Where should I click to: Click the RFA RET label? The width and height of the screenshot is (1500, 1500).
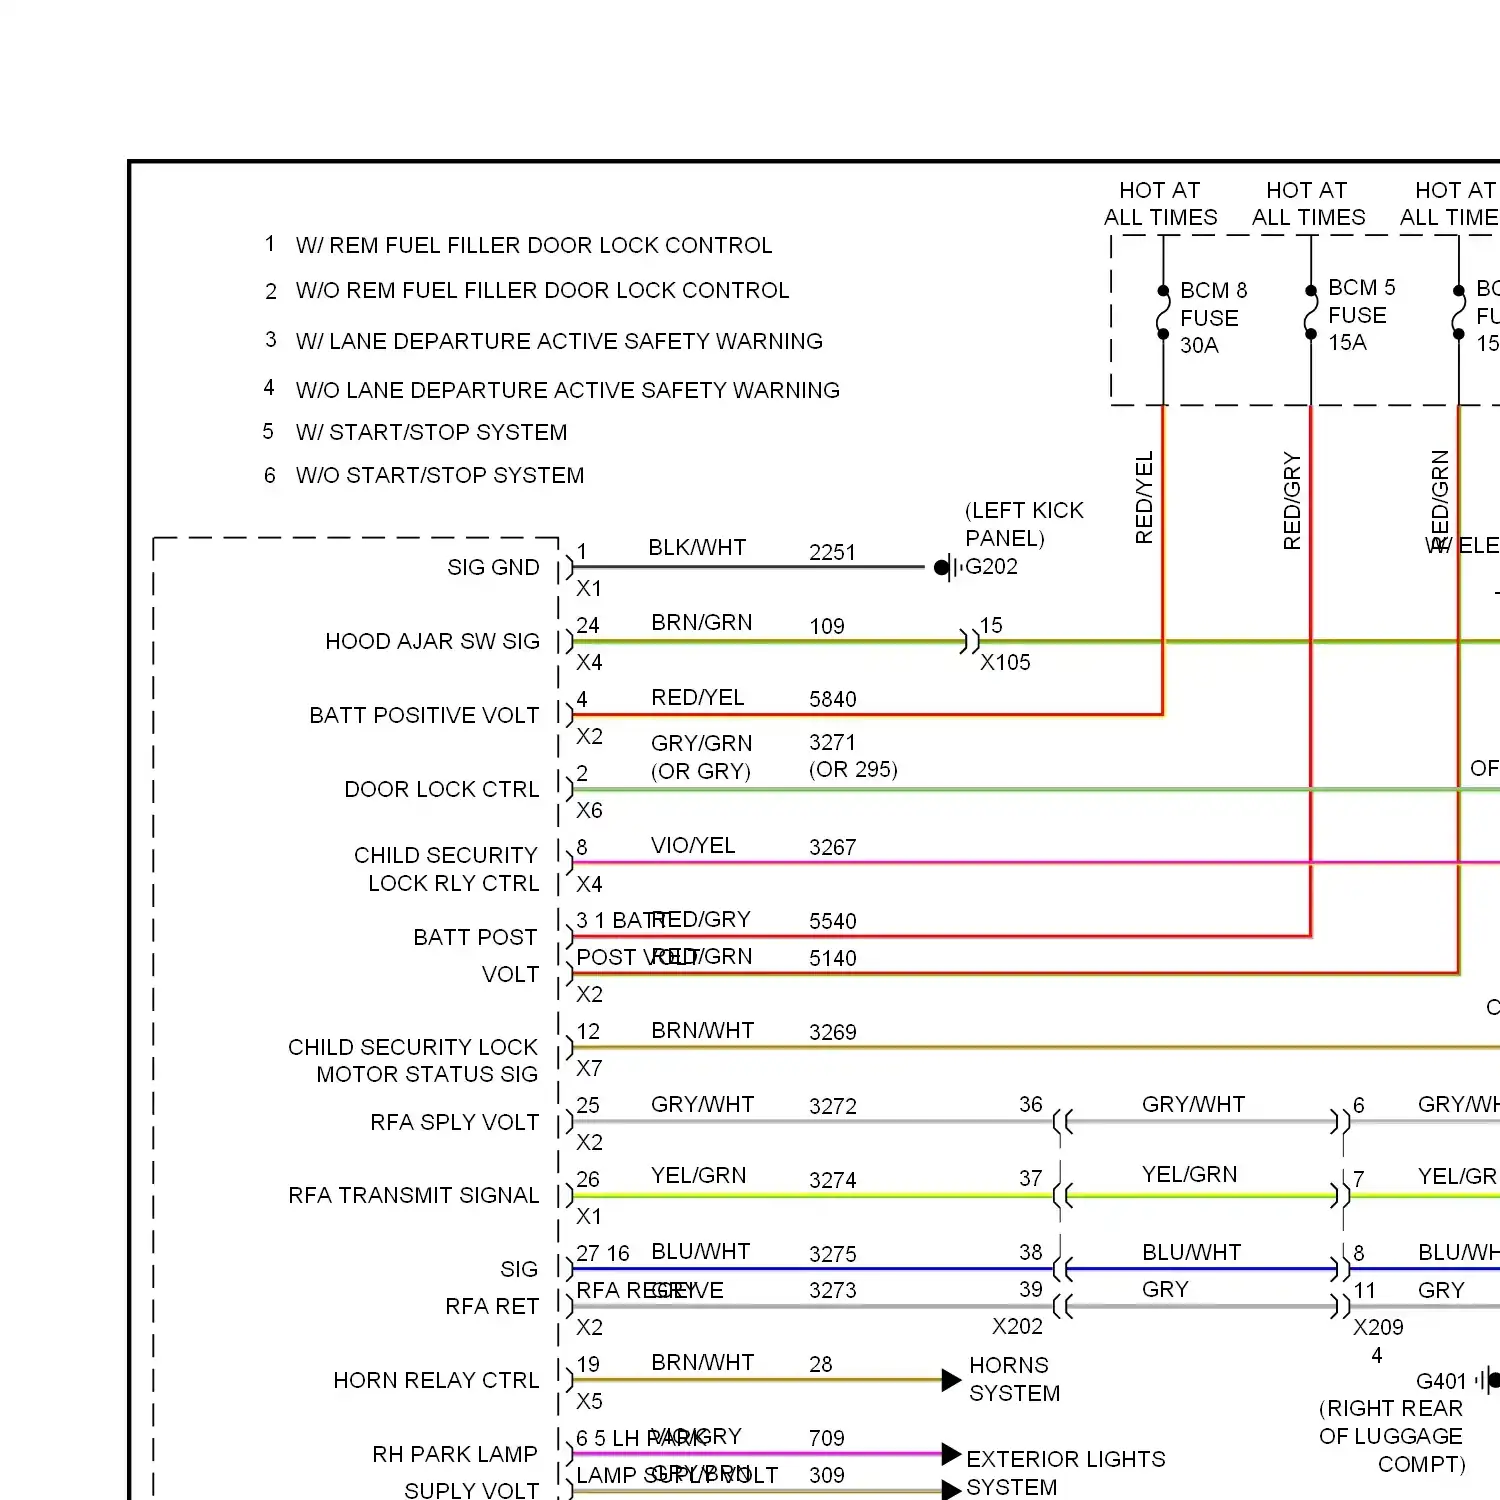coord(492,1306)
